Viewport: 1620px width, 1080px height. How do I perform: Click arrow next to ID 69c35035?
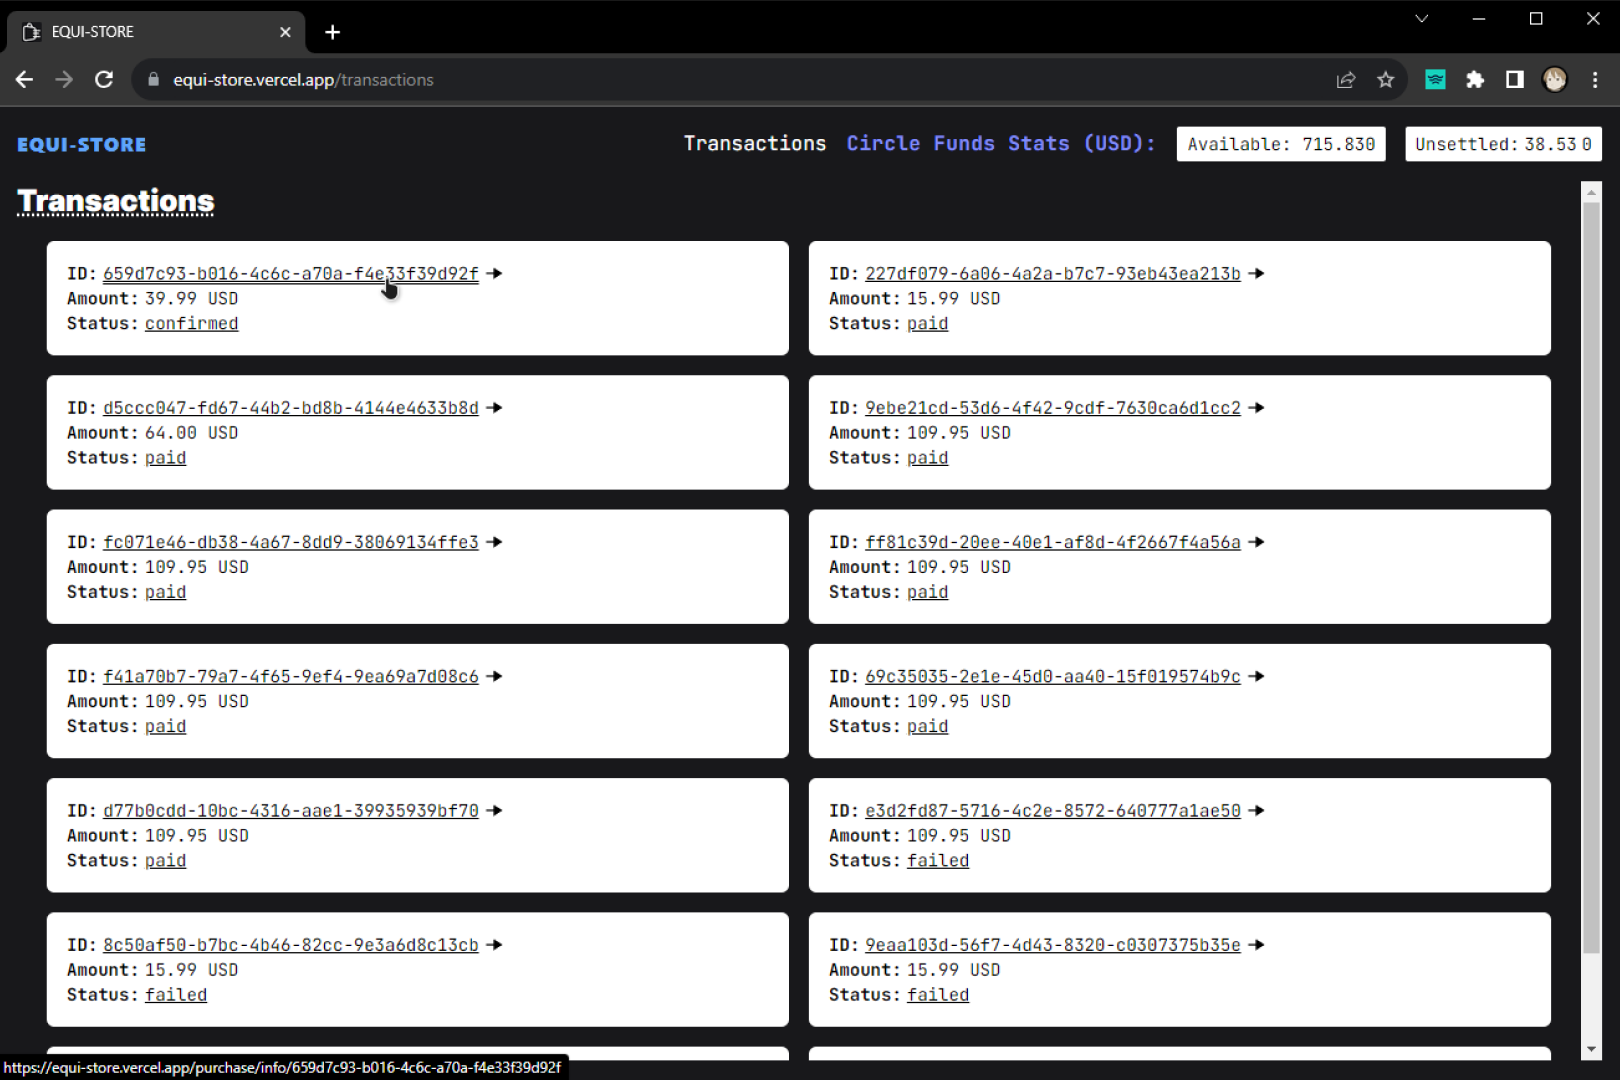tap(1256, 676)
